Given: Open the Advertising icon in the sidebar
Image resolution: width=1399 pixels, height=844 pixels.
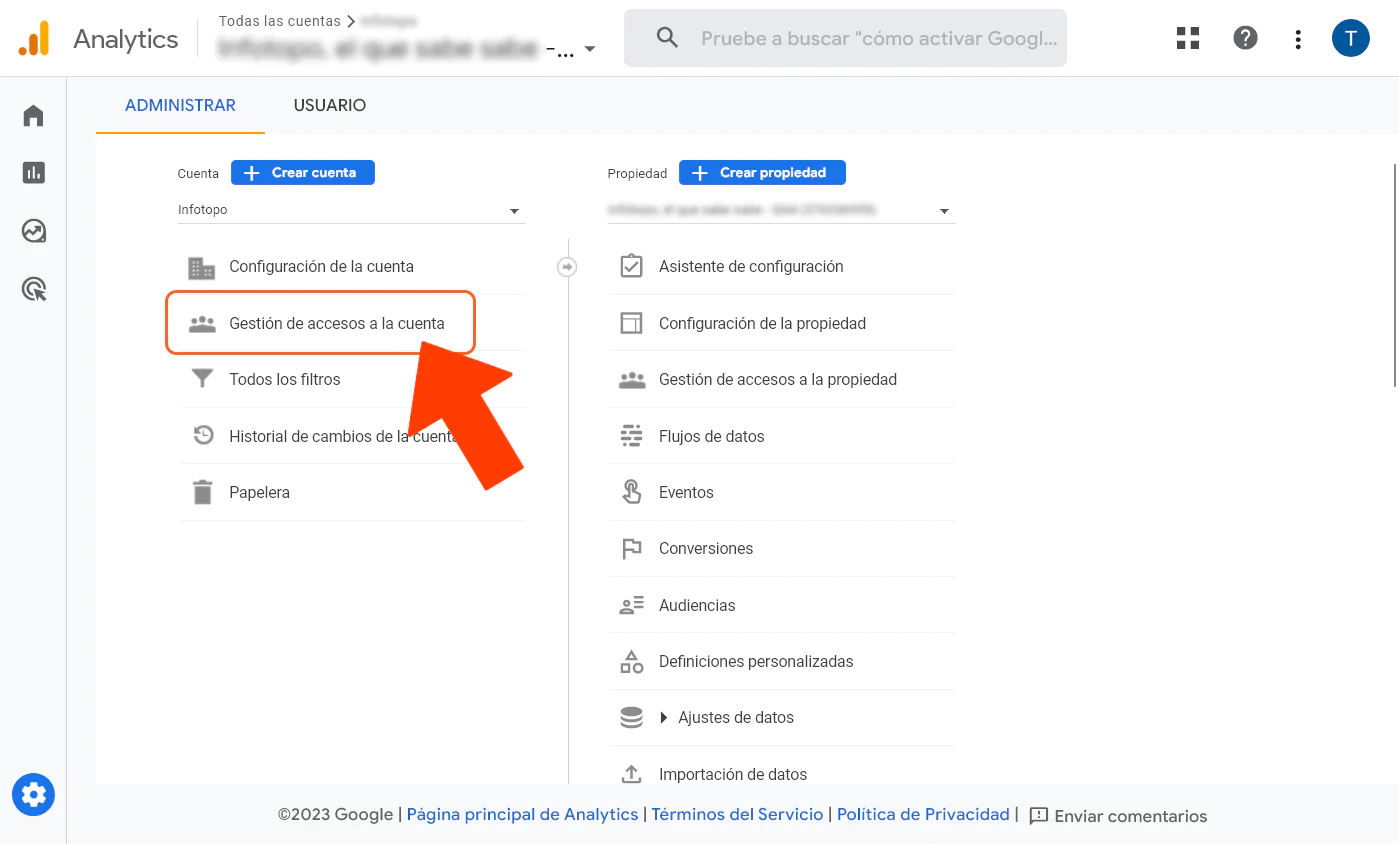Looking at the screenshot, I should pos(33,288).
